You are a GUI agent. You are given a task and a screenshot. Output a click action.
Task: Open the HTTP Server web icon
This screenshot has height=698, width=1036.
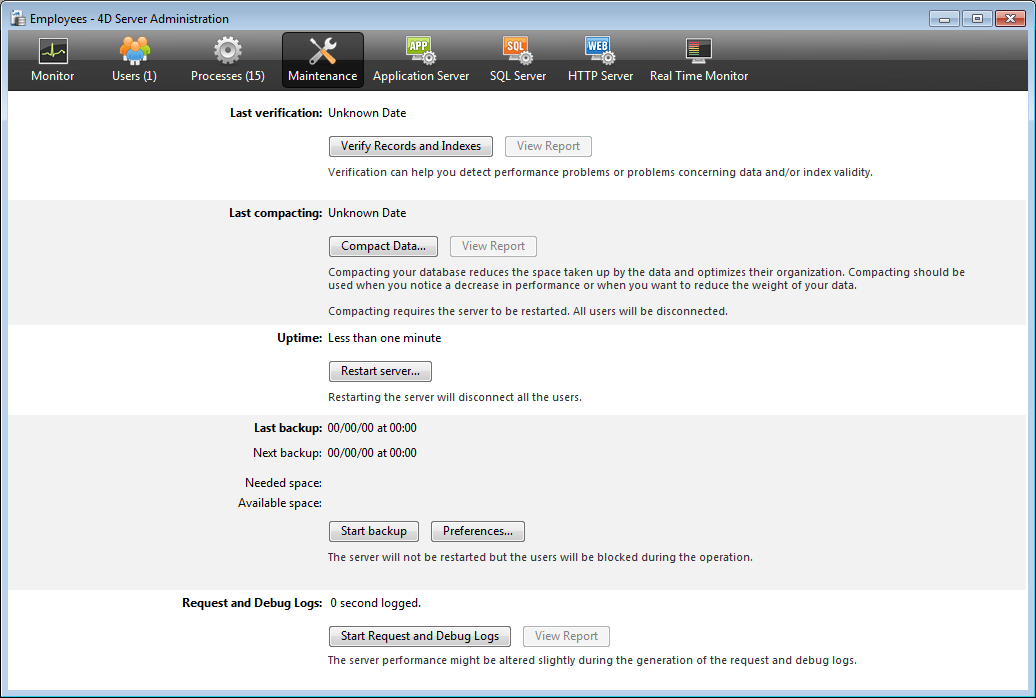(x=600, y=51)
